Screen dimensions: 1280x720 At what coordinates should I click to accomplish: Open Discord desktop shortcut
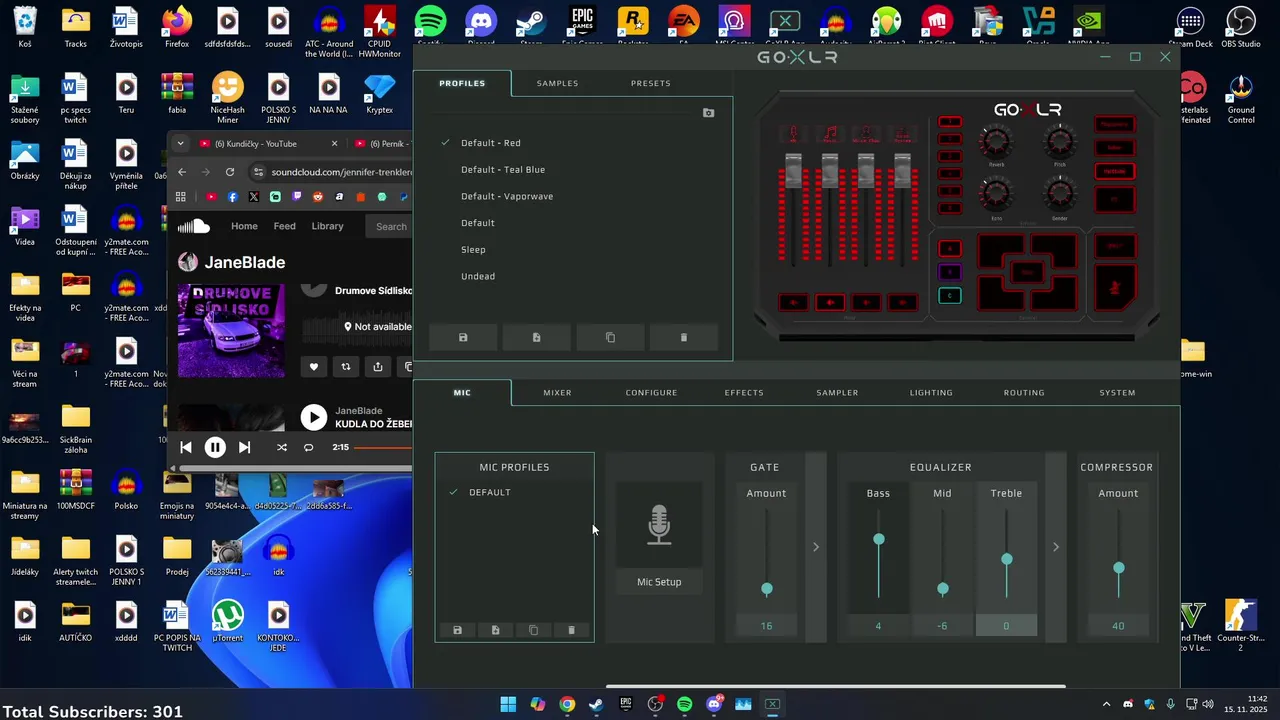point(481,25)
